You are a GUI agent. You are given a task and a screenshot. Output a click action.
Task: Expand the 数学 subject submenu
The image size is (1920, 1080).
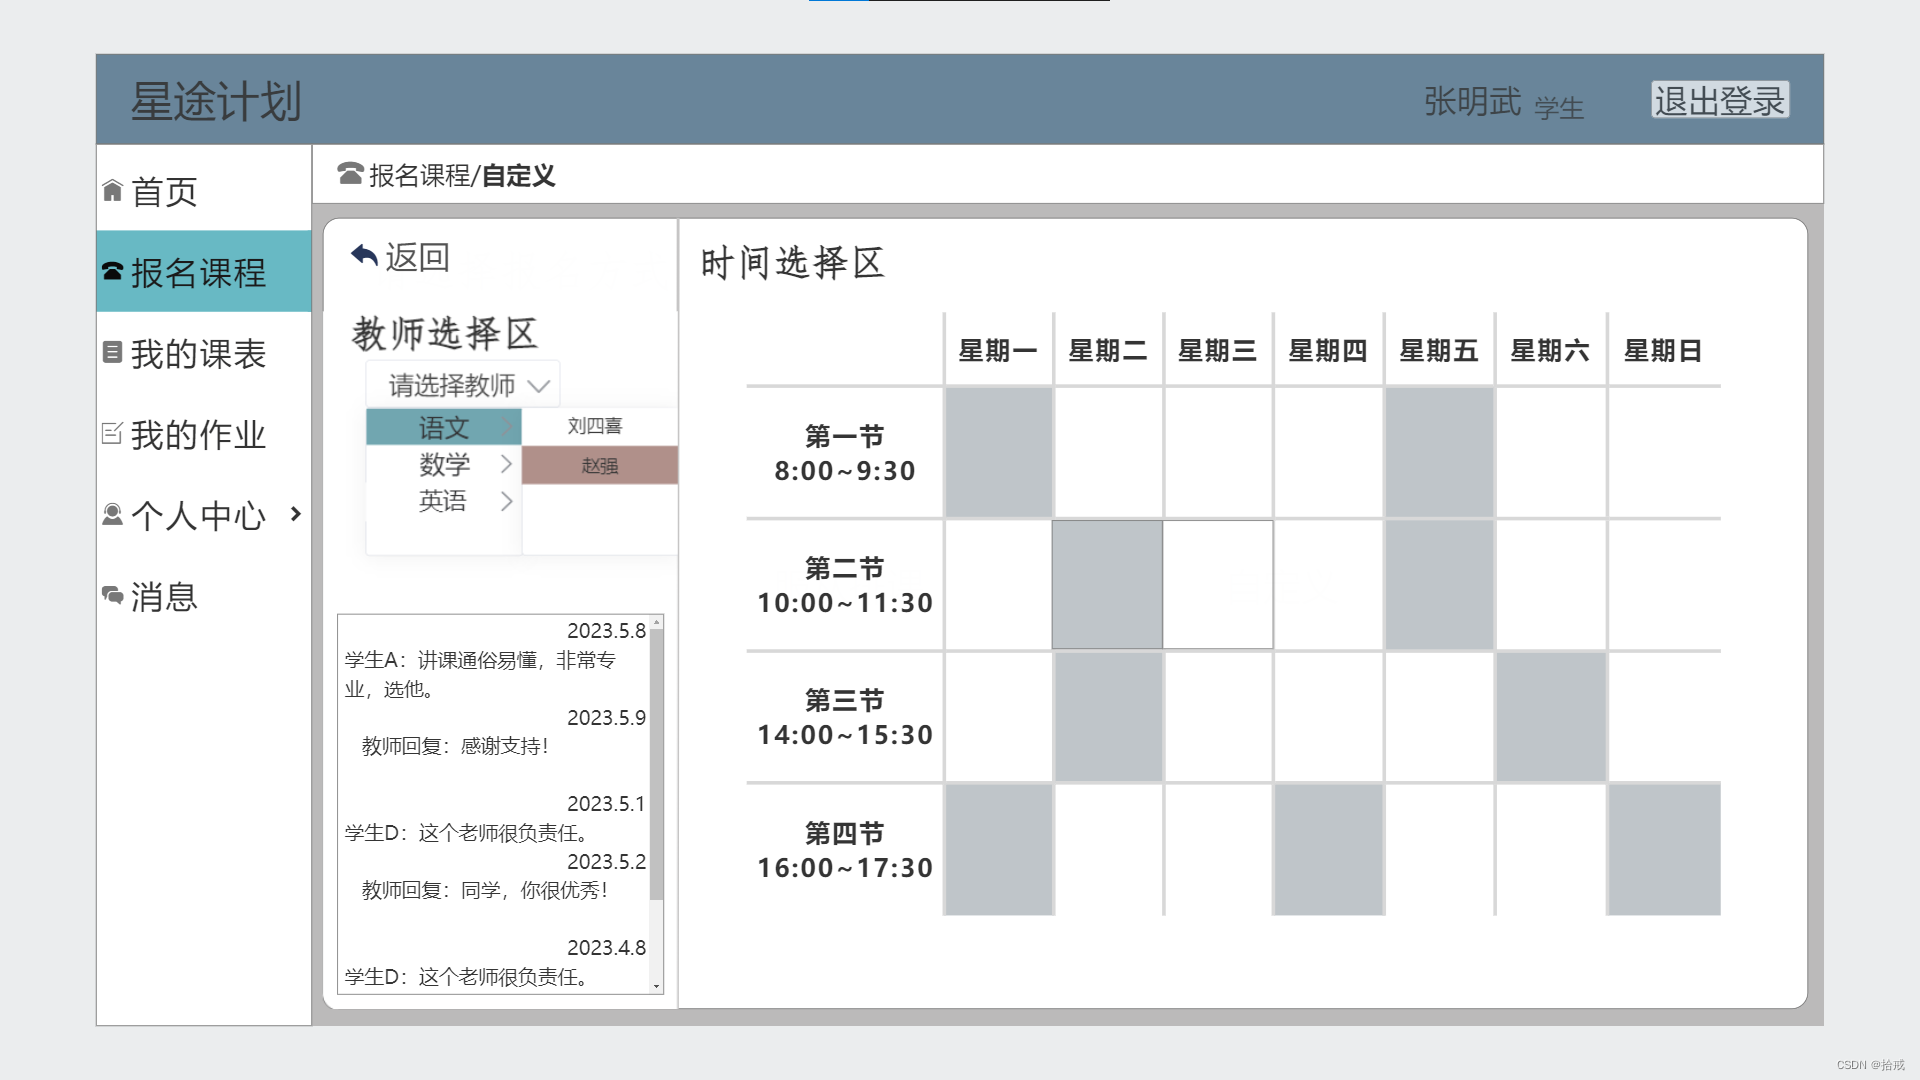(444, 464)
